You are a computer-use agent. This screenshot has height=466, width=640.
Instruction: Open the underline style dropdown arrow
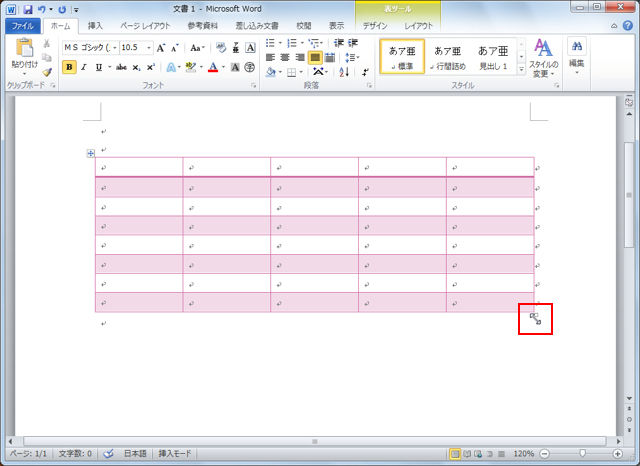point(109,67)
